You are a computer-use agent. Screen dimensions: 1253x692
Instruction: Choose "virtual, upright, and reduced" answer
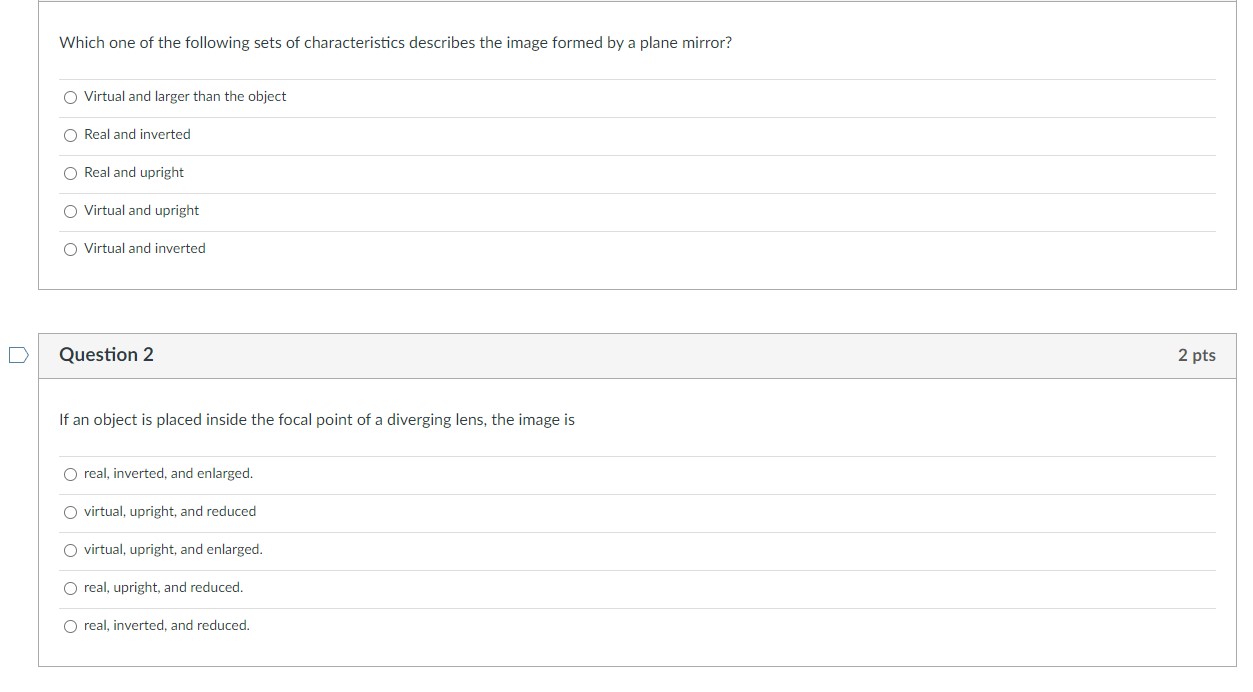70,512
